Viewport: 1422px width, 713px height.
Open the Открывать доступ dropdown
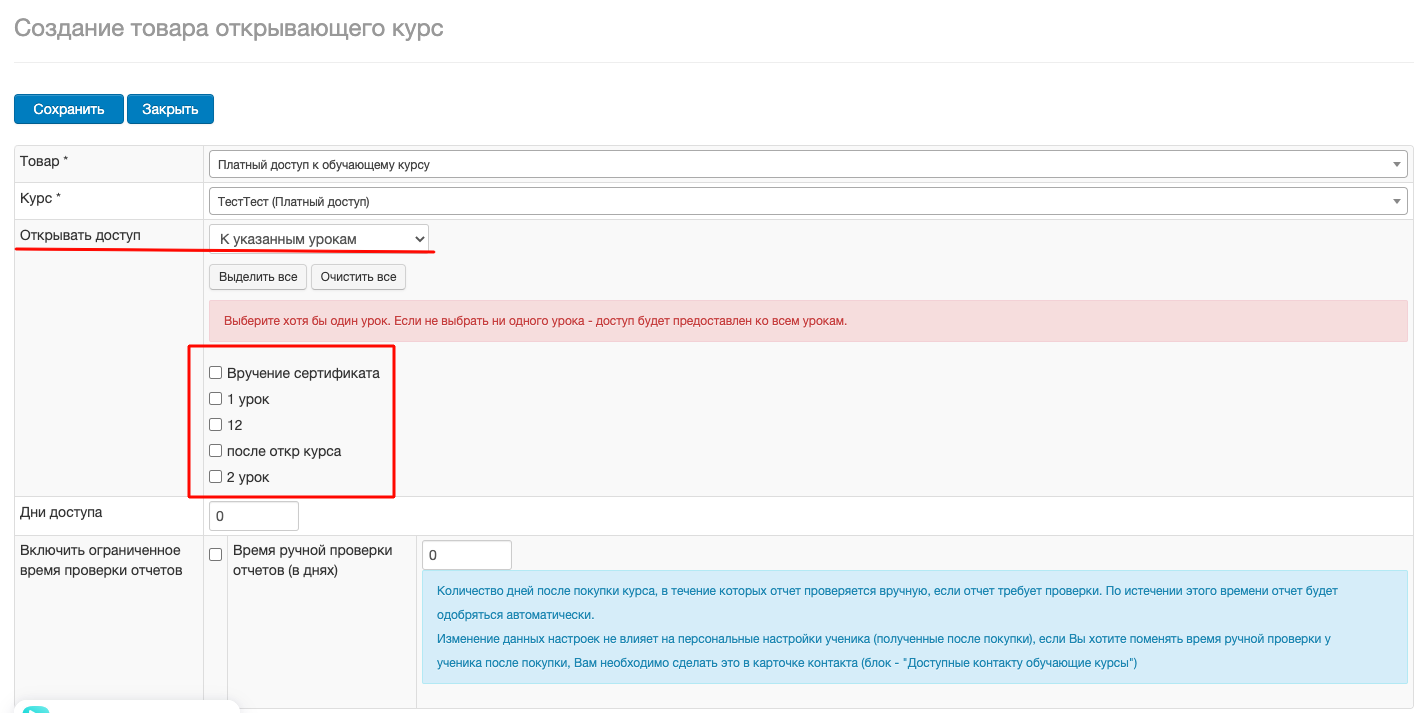click(319, 238)
